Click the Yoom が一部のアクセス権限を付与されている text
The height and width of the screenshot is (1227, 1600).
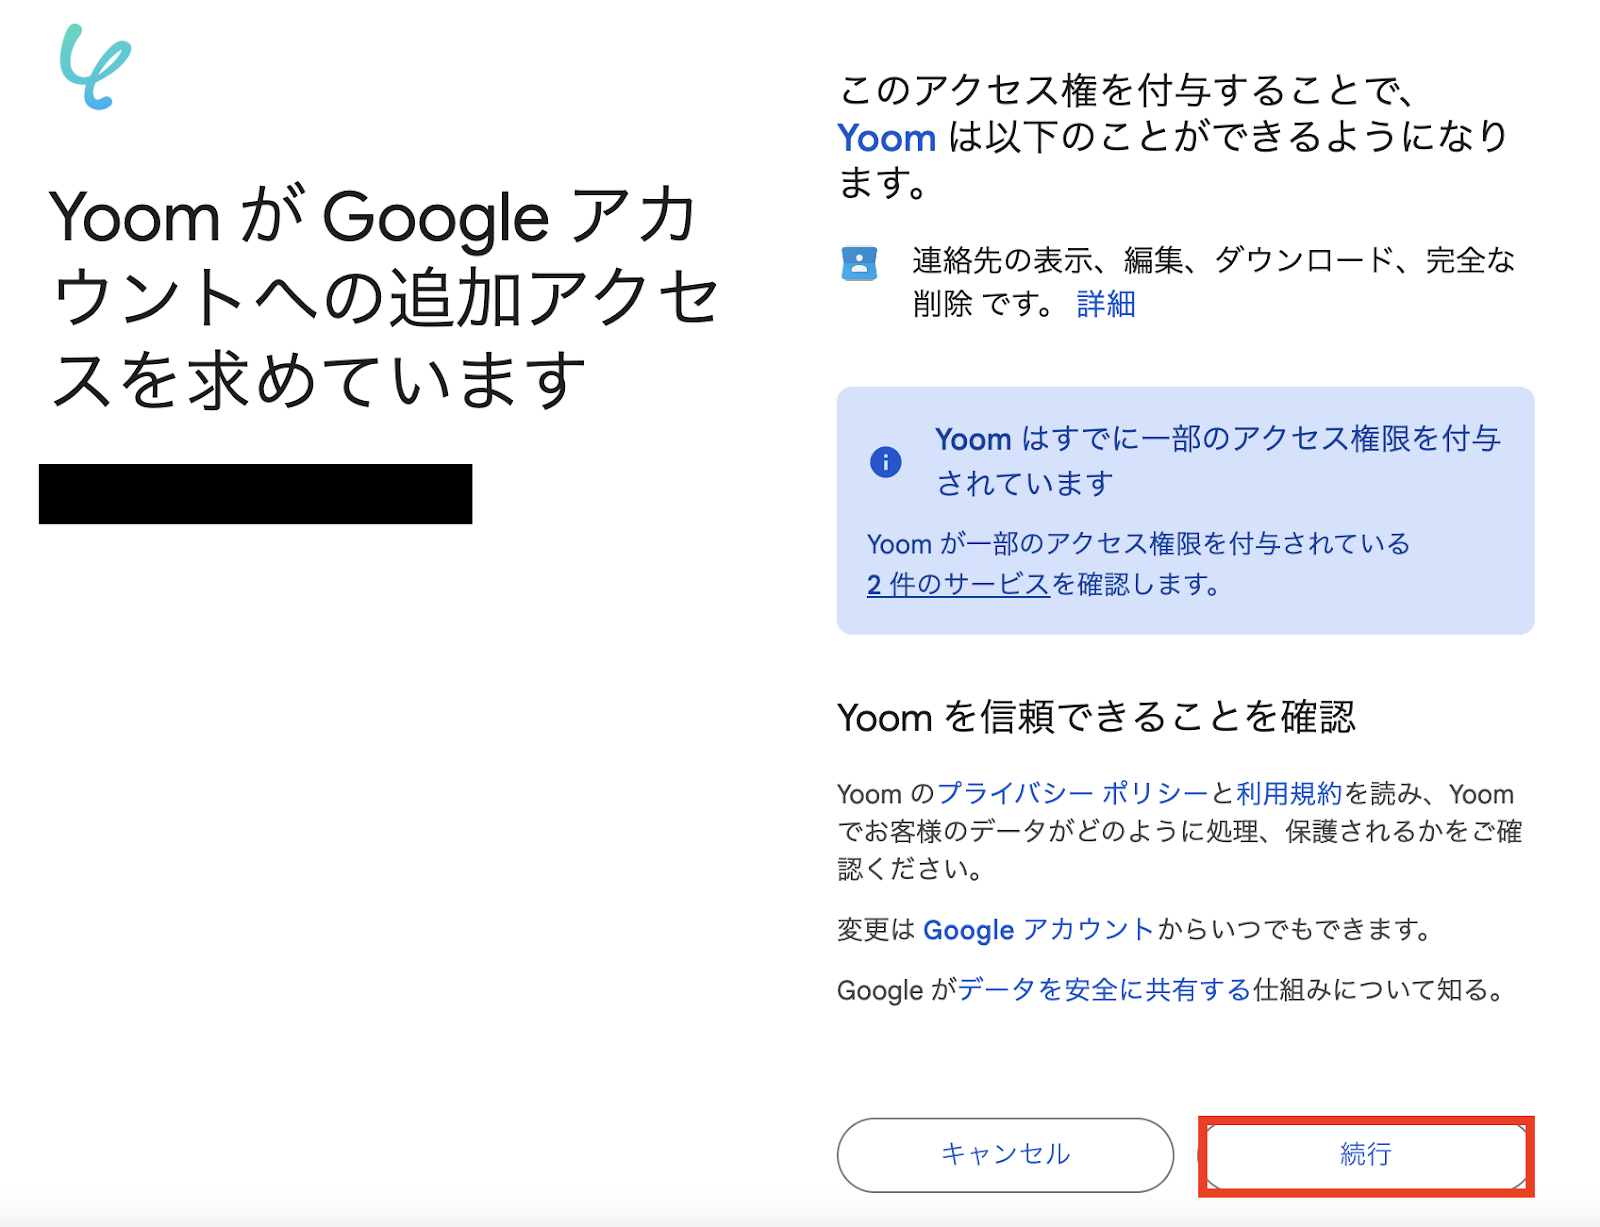(x=1138, y=544)
